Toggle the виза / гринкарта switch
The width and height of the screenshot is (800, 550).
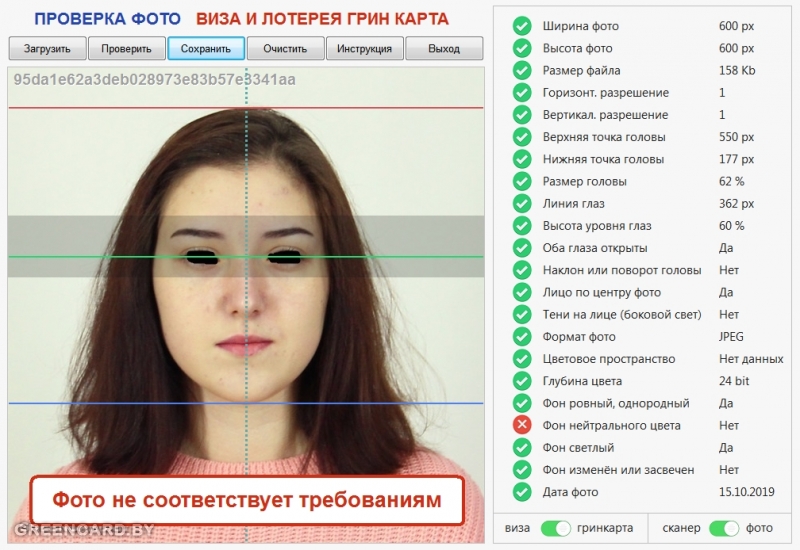point(556,528)
